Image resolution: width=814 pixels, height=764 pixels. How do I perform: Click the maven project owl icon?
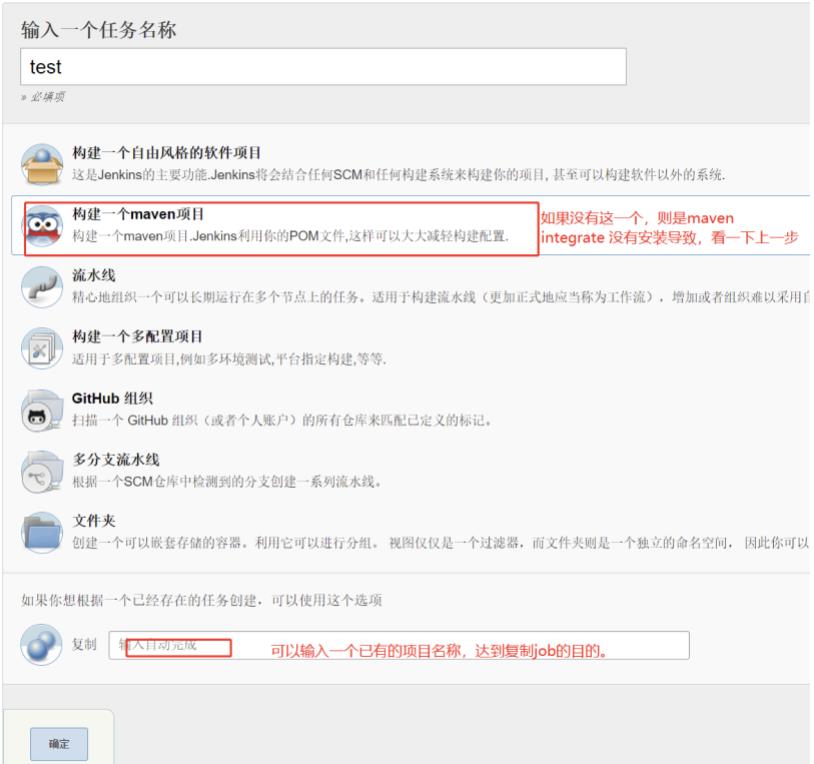click(42, 226)
